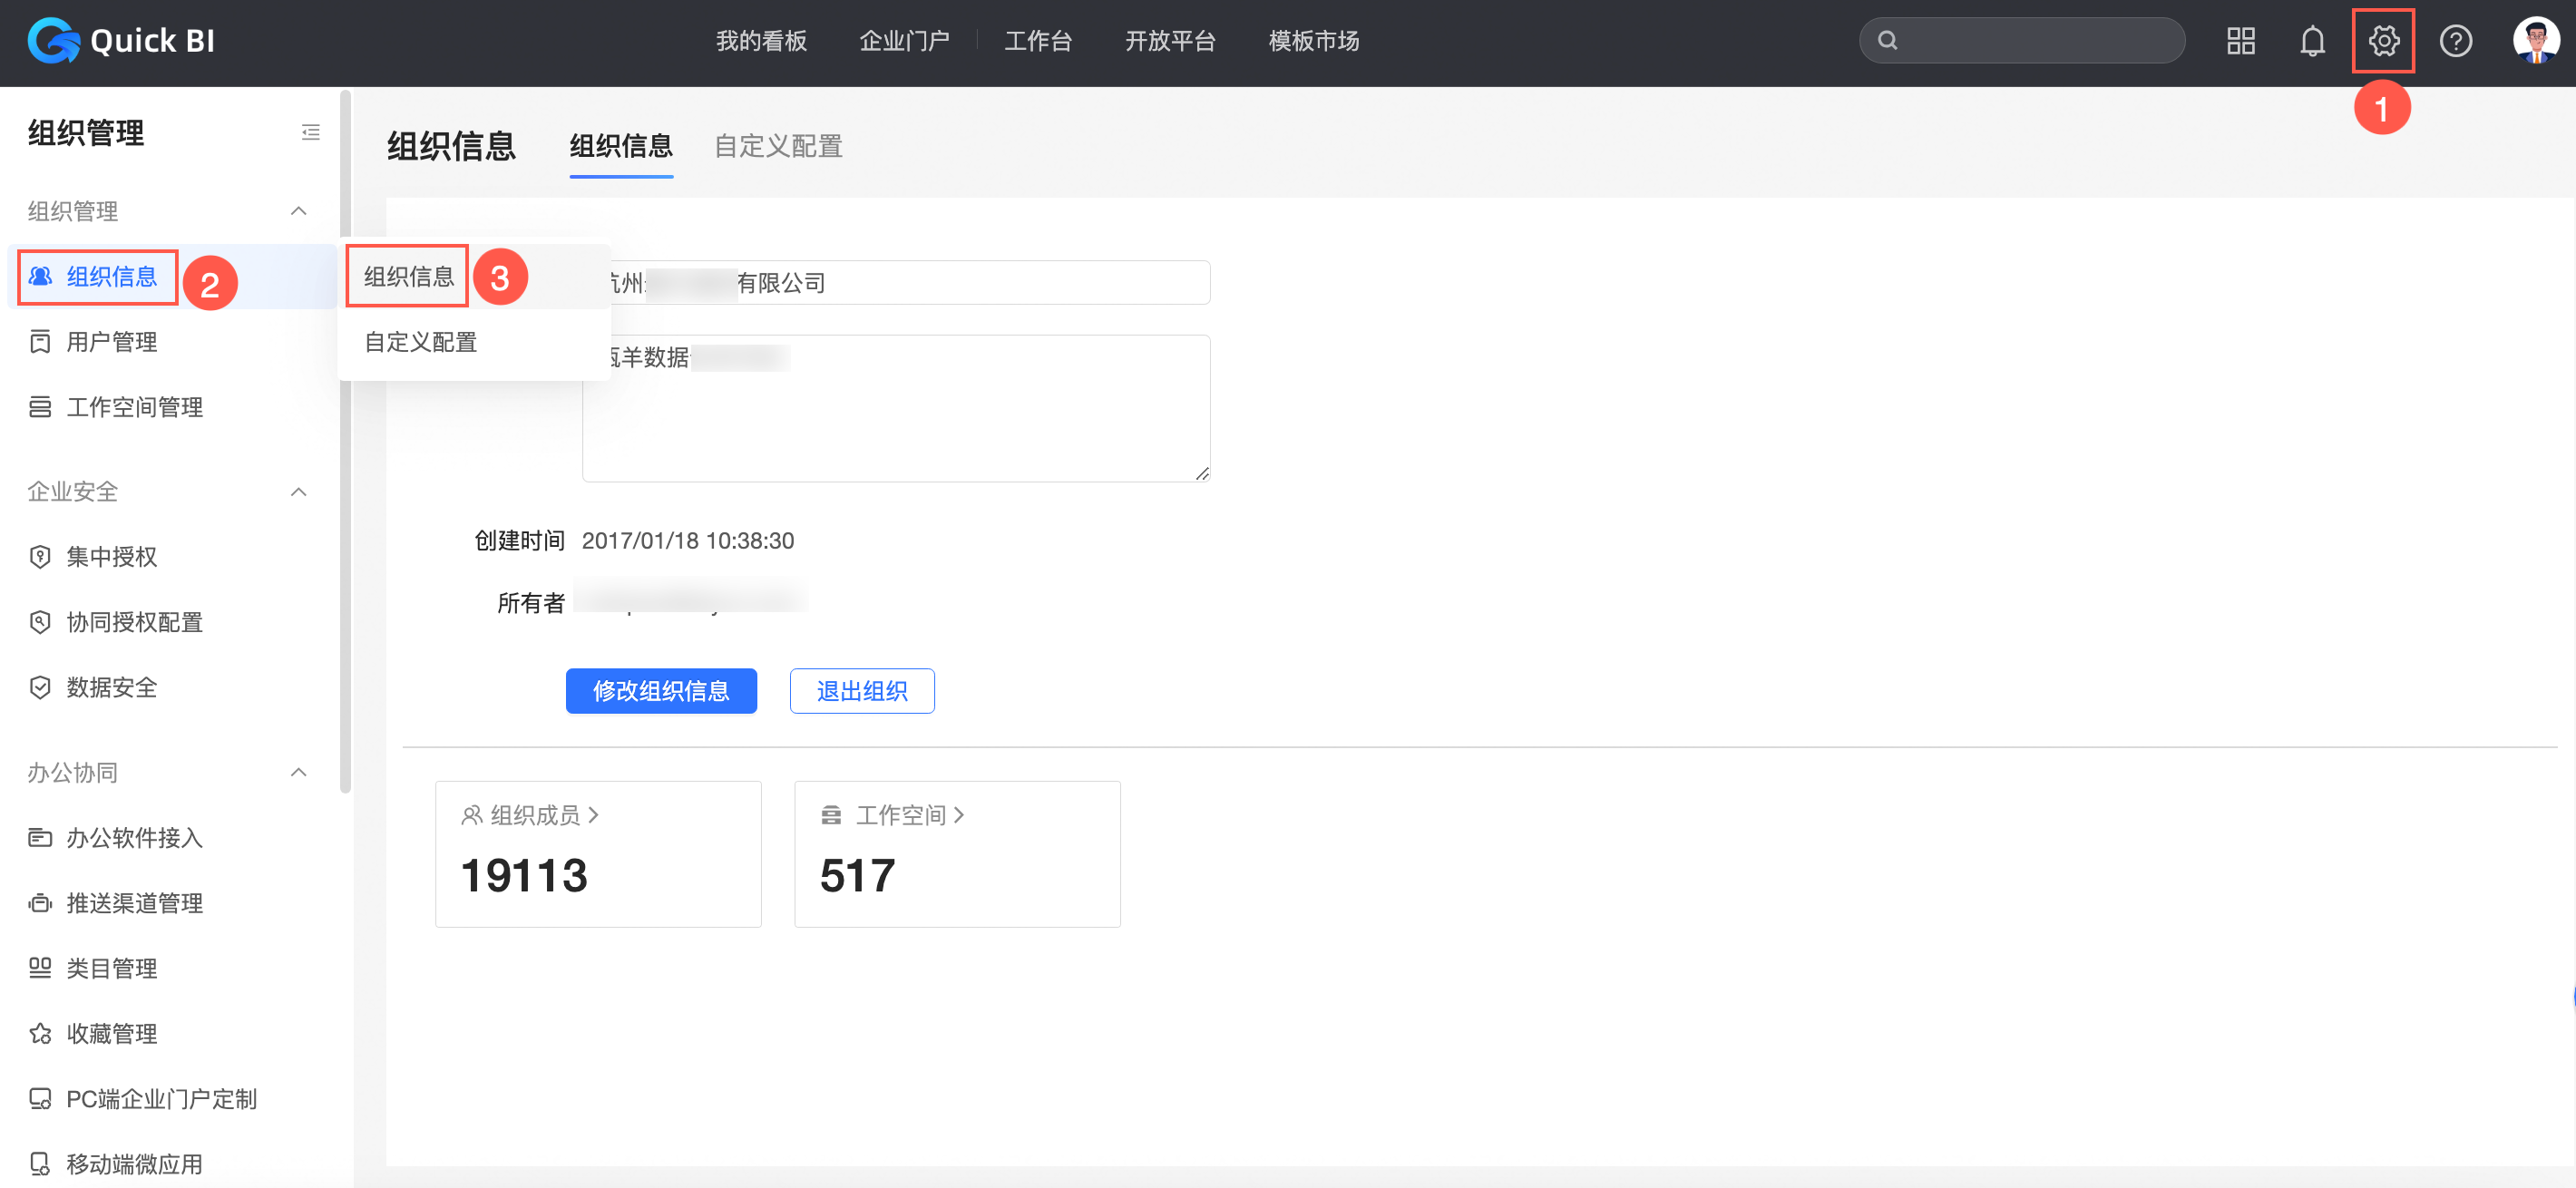Collapse the 组织管理 sidebar group
This screenshot has width=2576, height=1188.
[298, 211]
